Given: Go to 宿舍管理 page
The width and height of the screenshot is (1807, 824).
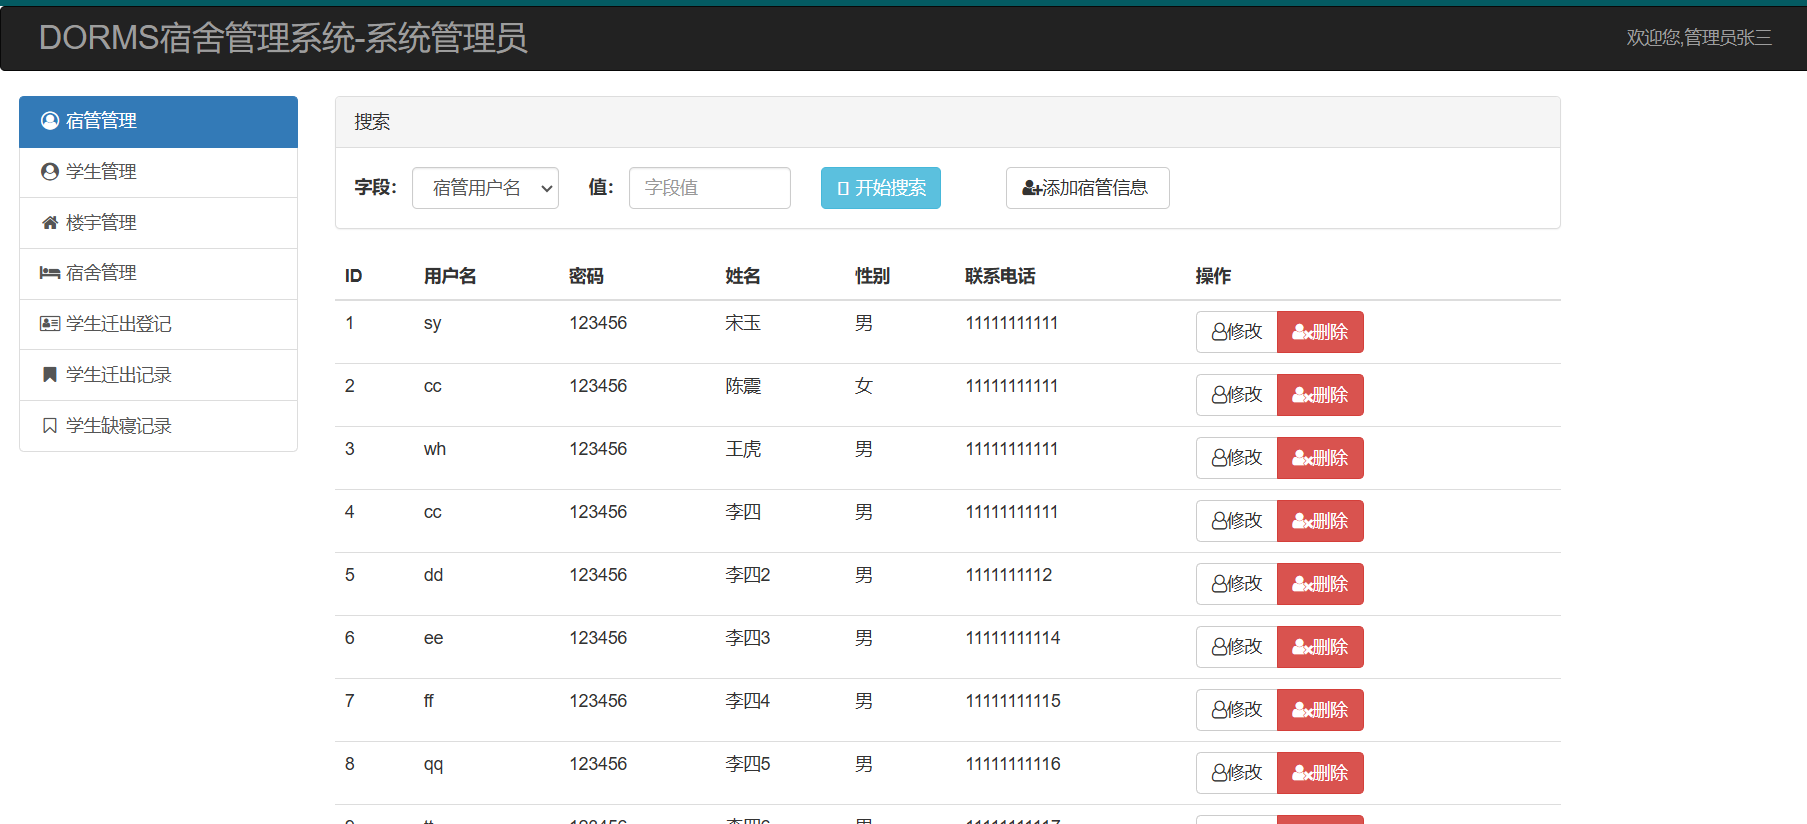Looking at the screenshot, I should [x=158, y=273].
